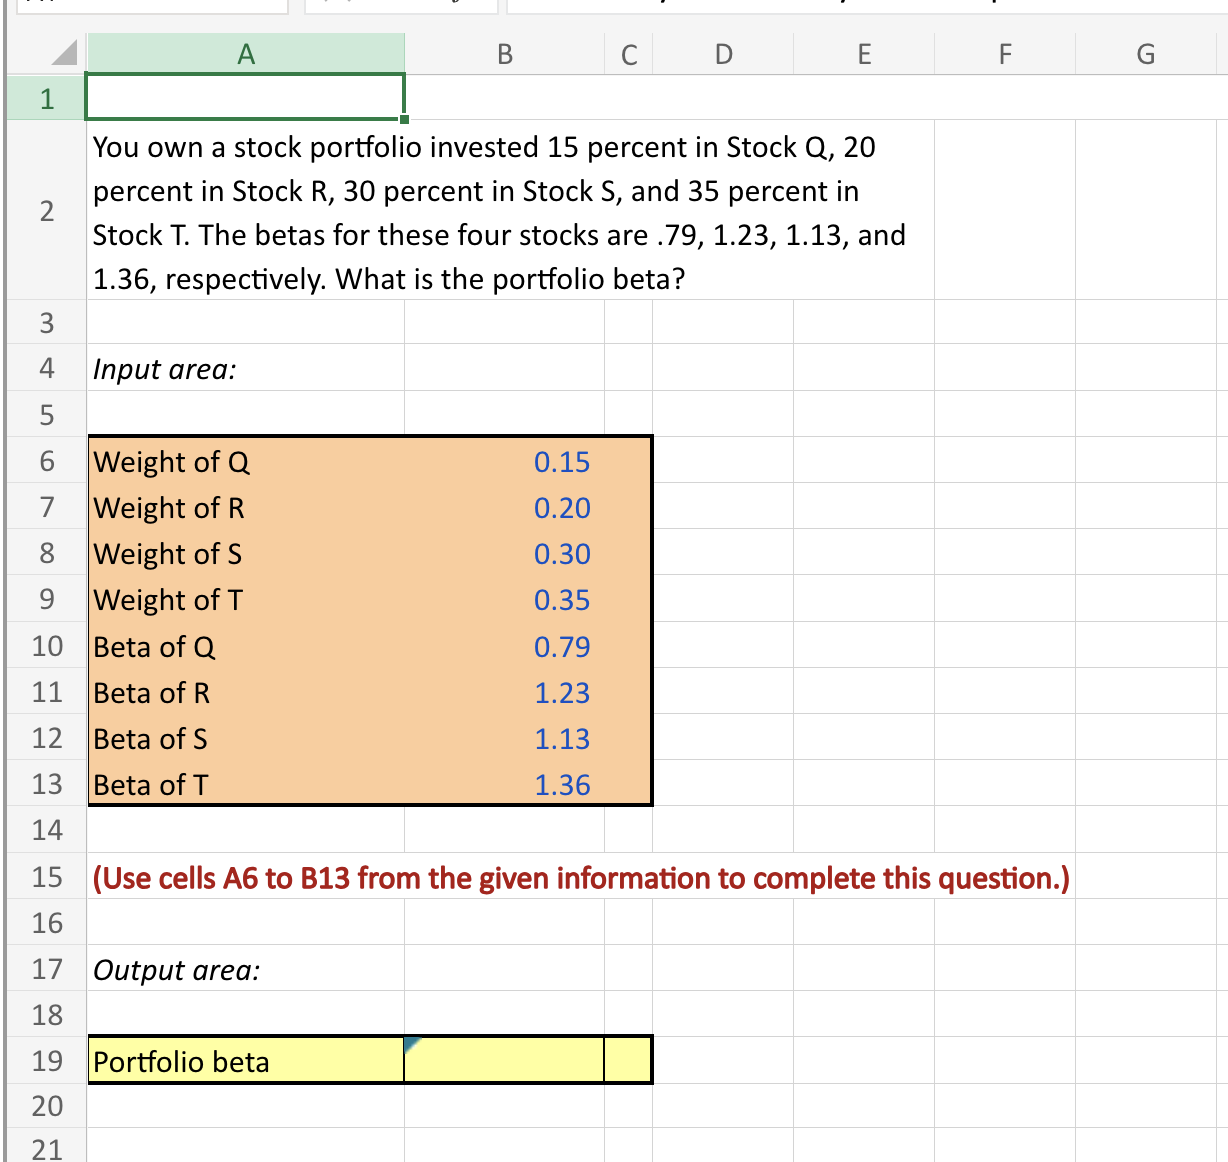The height and width of the screenshot is (1162, 1228).
Task: Select column A header
Action: (246, 53)
